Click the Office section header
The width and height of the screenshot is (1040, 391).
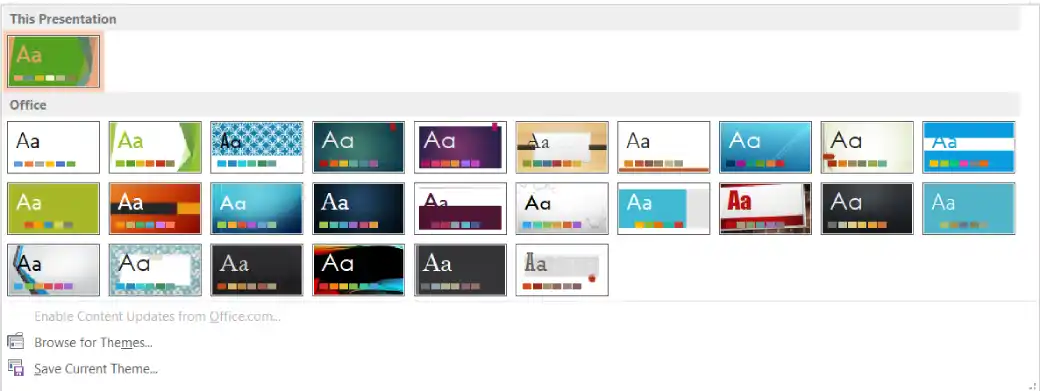(512, 105)
